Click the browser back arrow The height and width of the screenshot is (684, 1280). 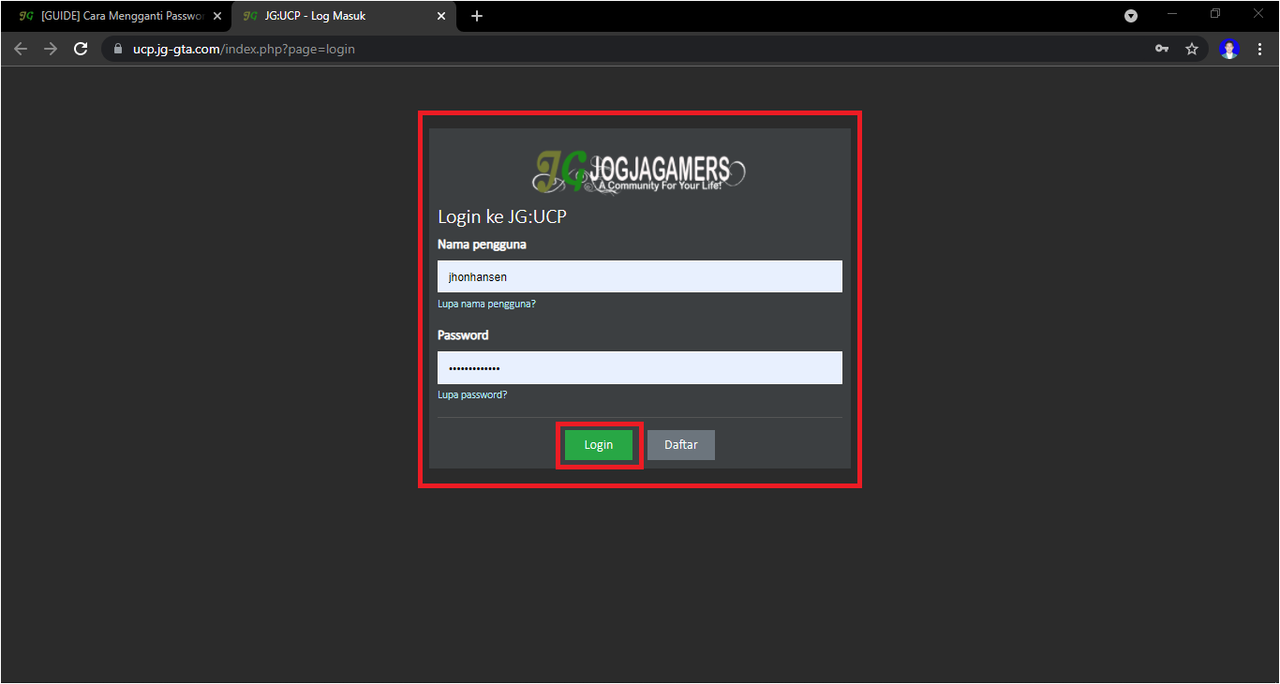(20, 48)
